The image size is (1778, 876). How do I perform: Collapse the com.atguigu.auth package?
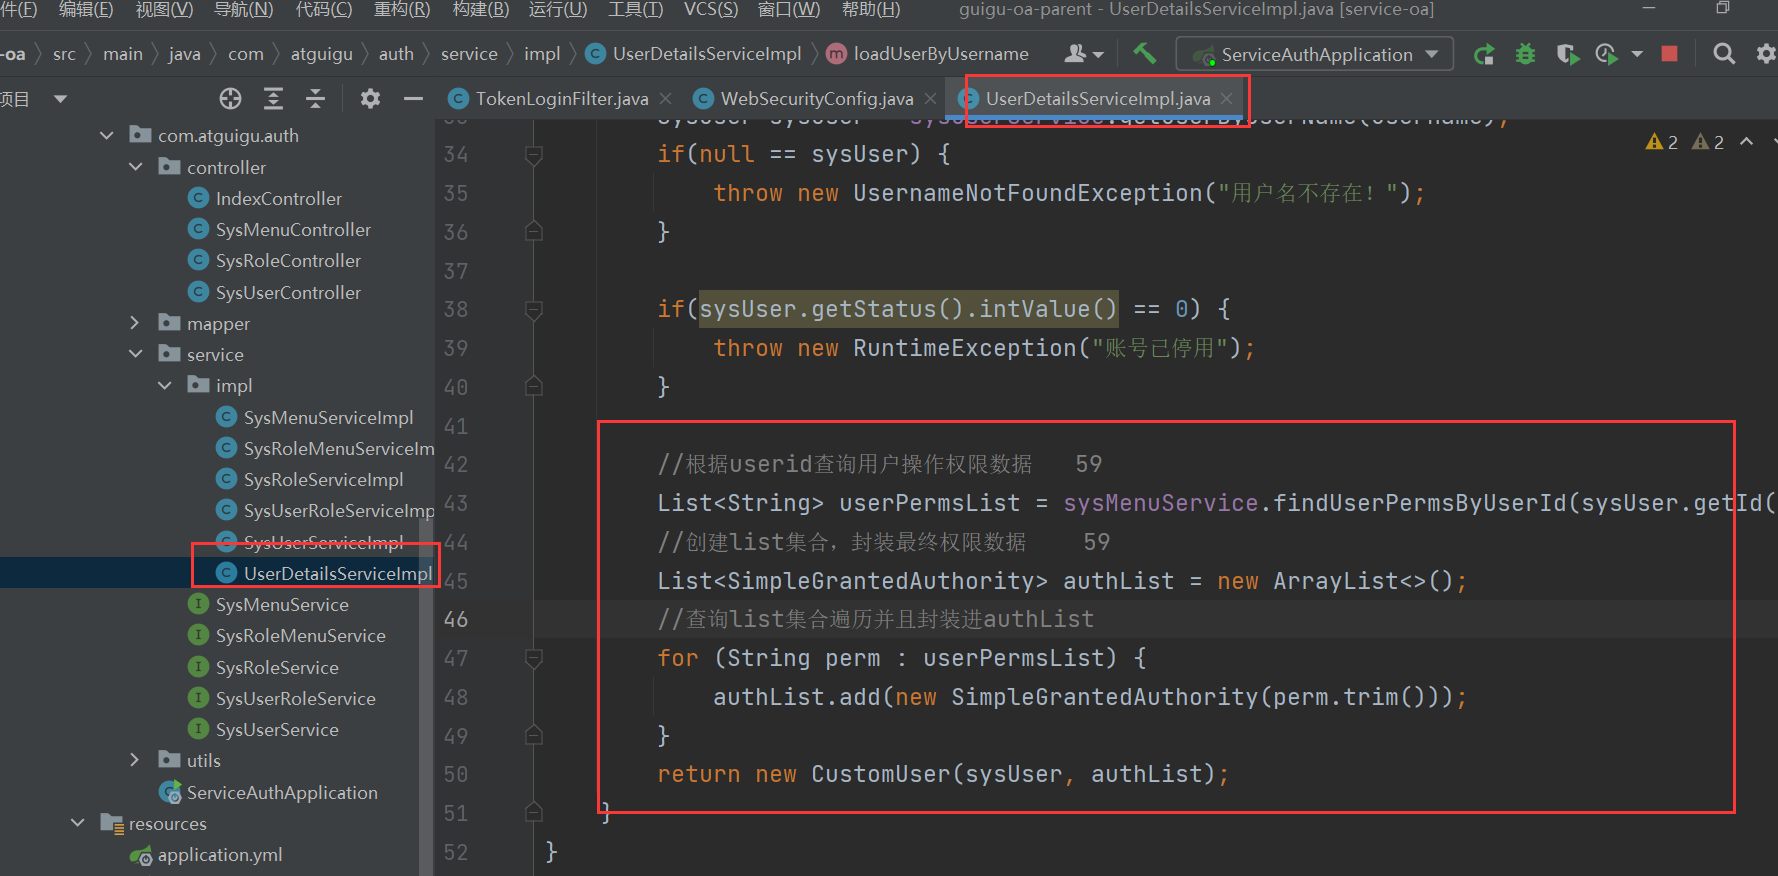[x=107, y=135]
